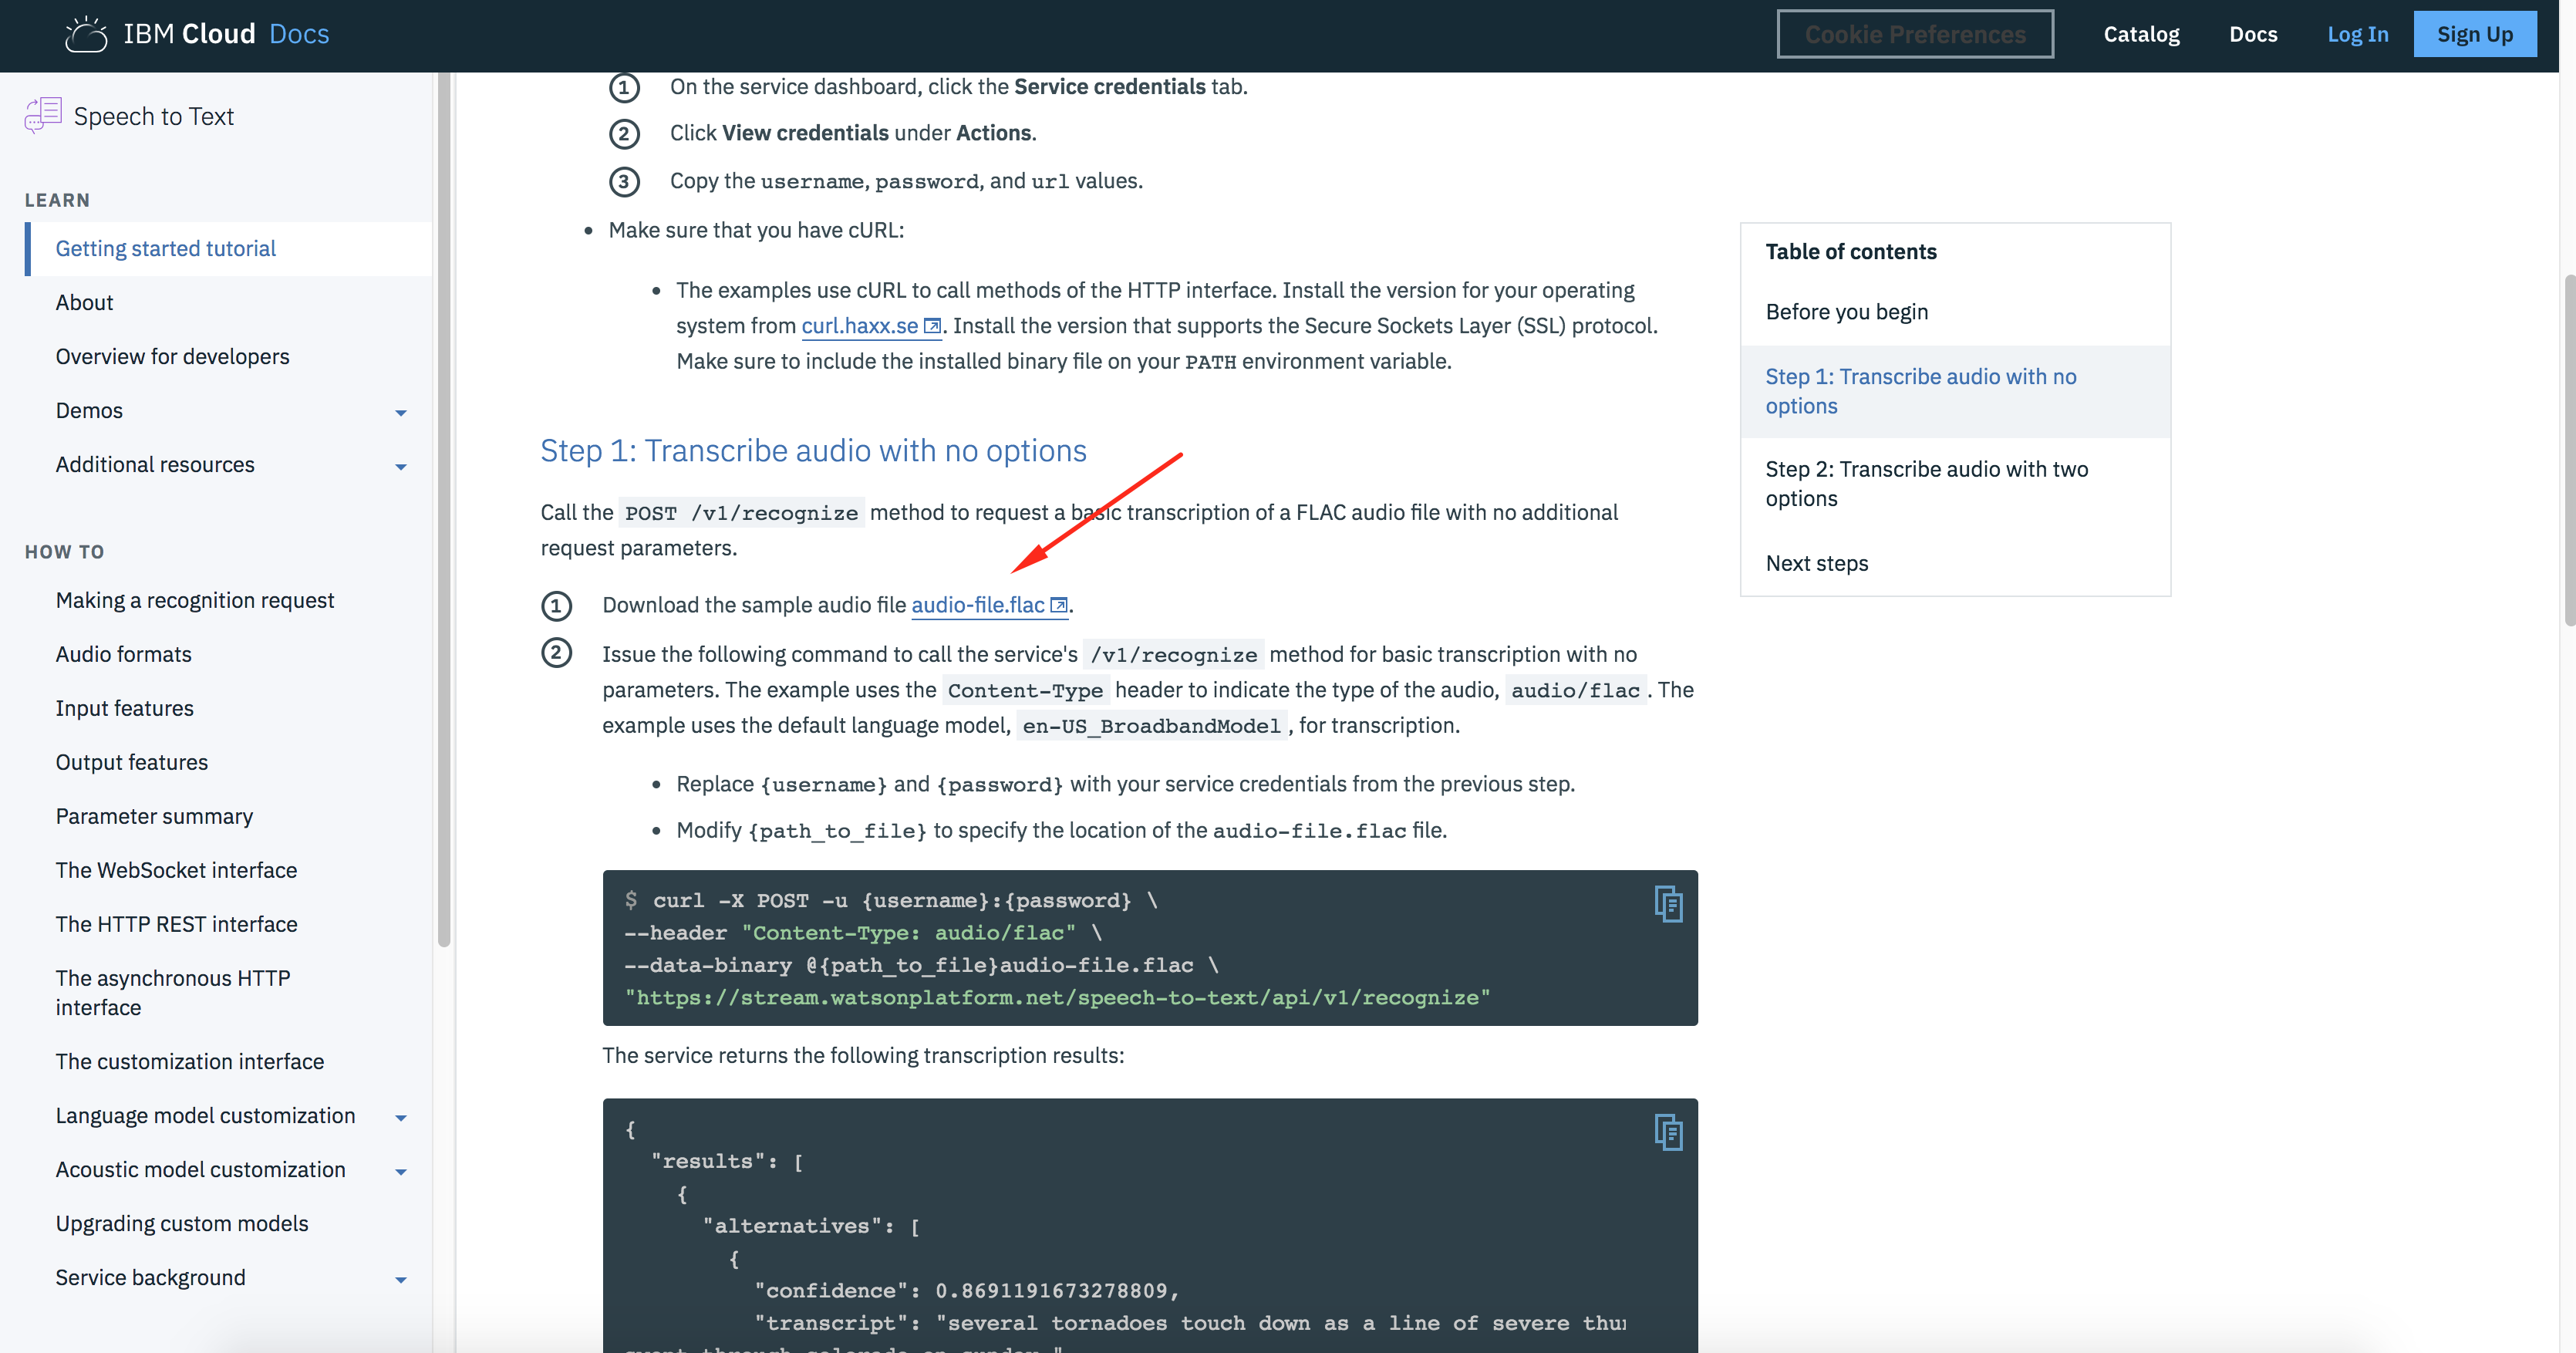
Task: Click external link icon after curl.haxx.se
Action: click(932, 326)
